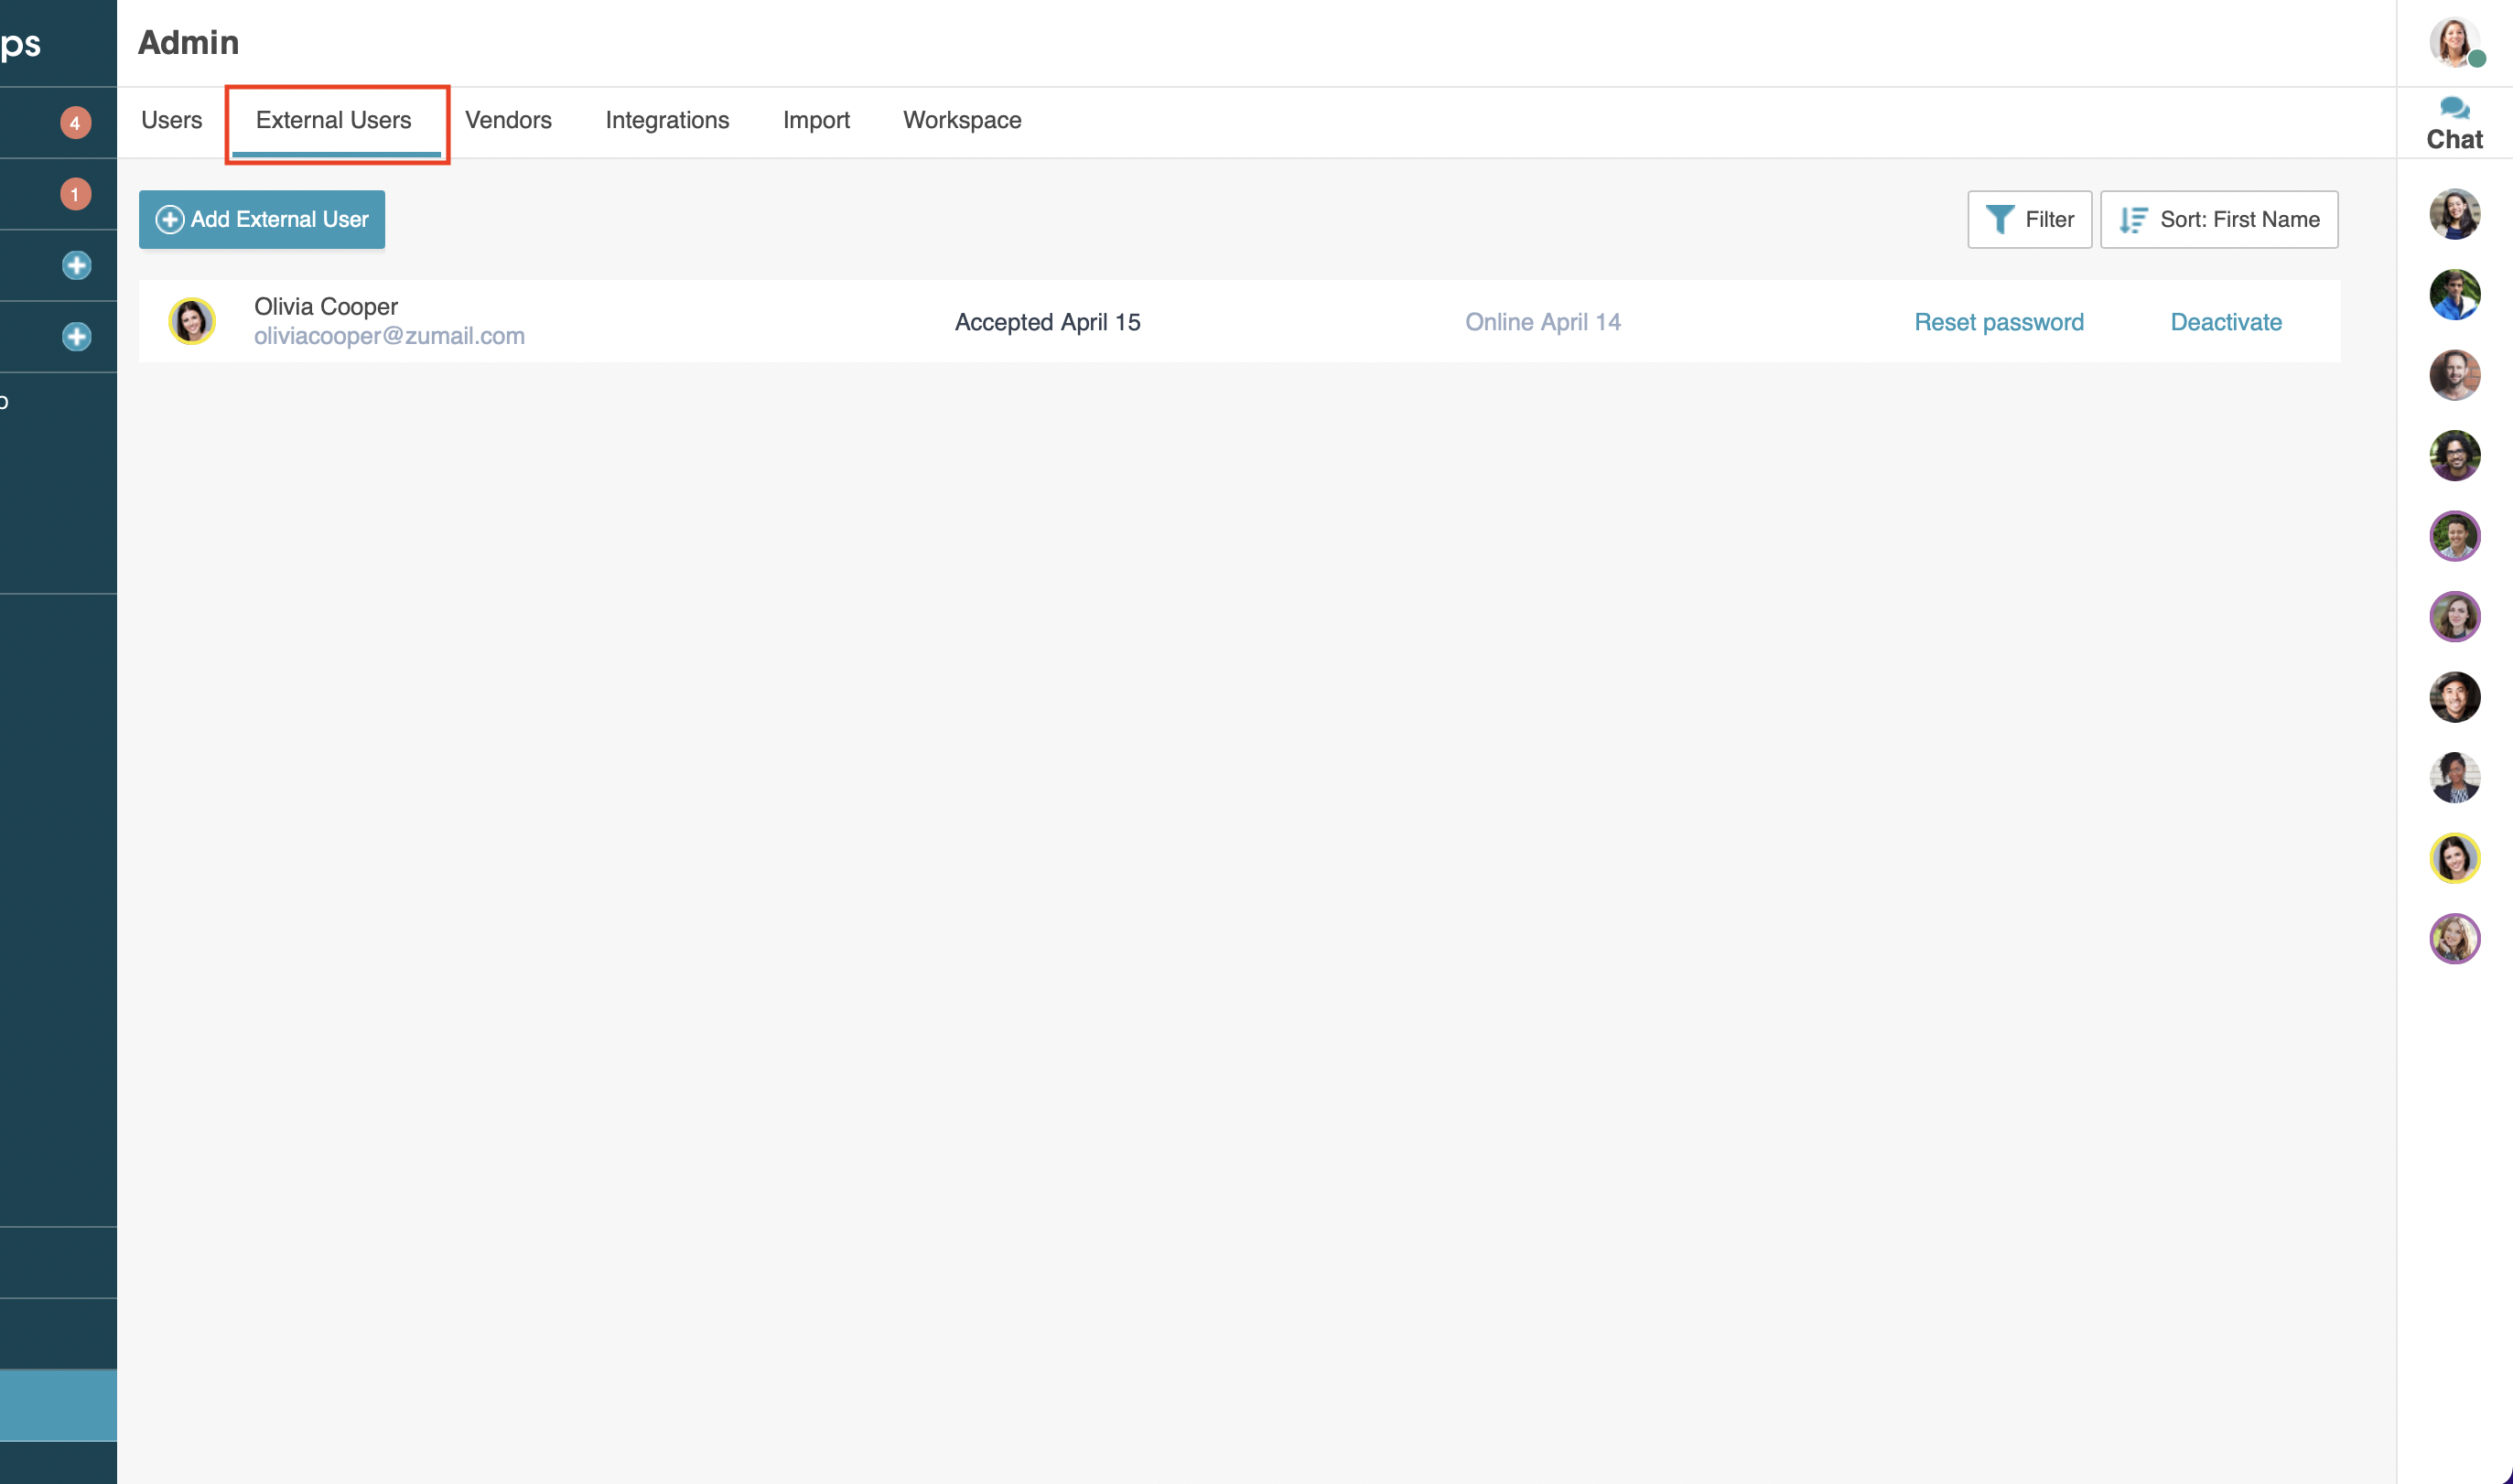Click the red badge showing 1 in sidebar
2513x1484 pixels.
point(74,195)
